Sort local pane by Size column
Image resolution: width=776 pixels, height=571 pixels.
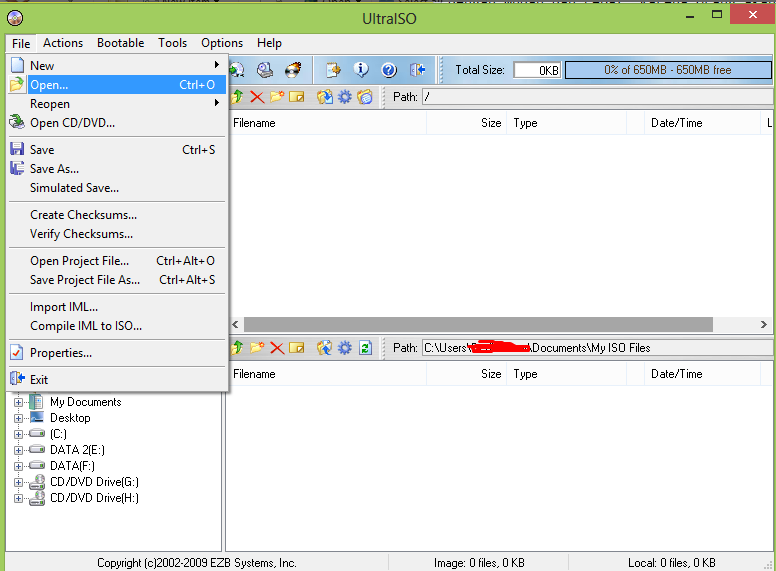466,374
